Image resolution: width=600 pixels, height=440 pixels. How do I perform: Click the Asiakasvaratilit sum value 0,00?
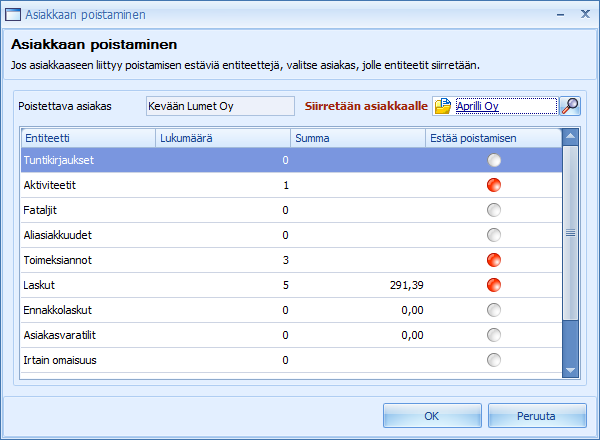coord(412,335)
